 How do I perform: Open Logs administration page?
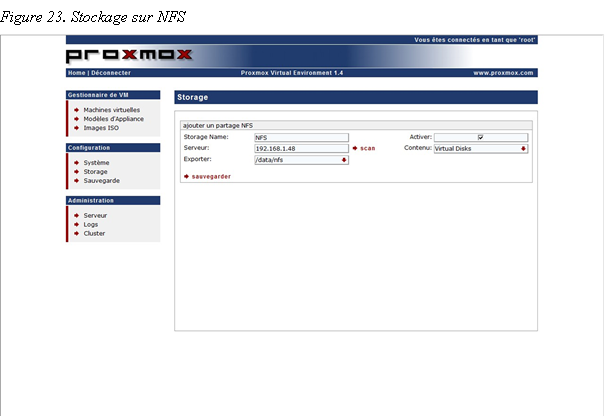(91, 225)
